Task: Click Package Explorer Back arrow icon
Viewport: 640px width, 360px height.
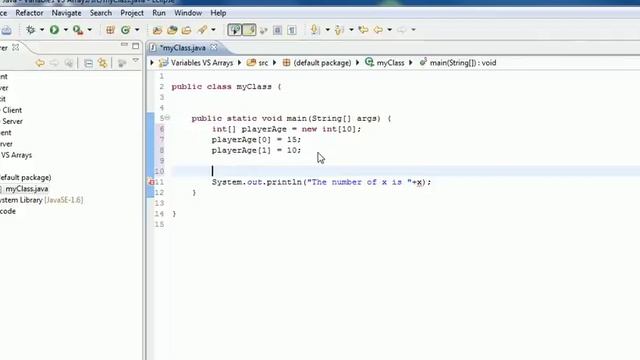Action: [40, 63]
